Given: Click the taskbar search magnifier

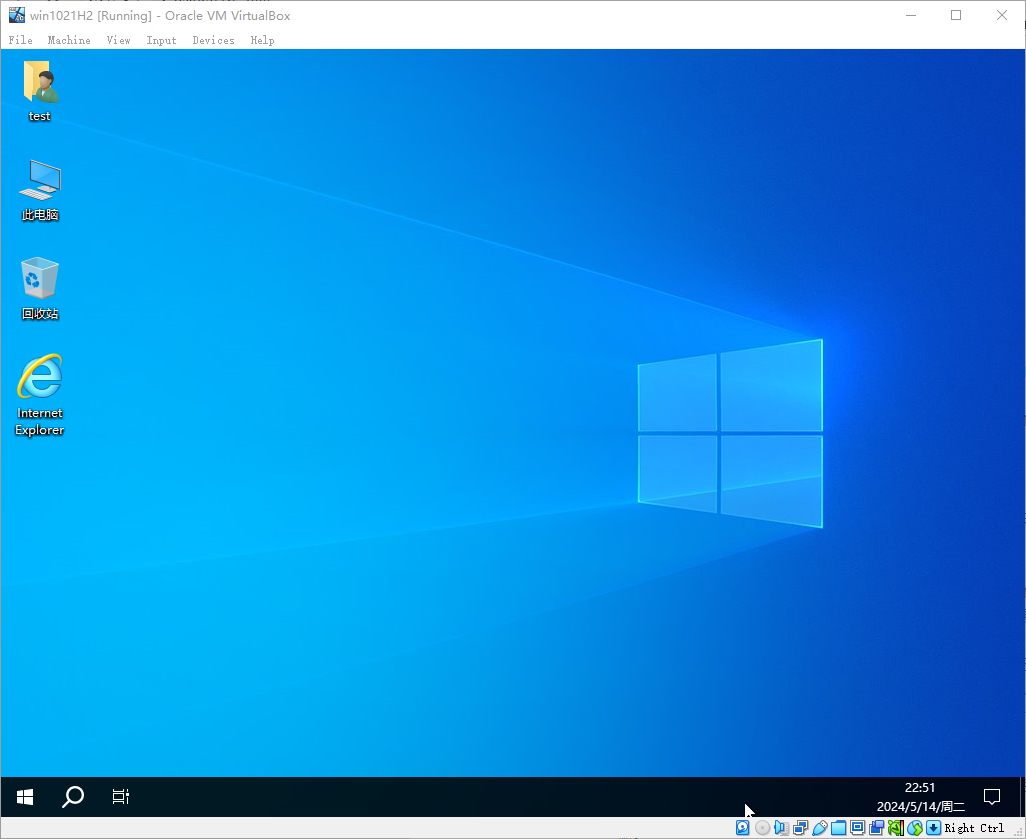Looking at the screenshot, I should (x=73, y=797).
